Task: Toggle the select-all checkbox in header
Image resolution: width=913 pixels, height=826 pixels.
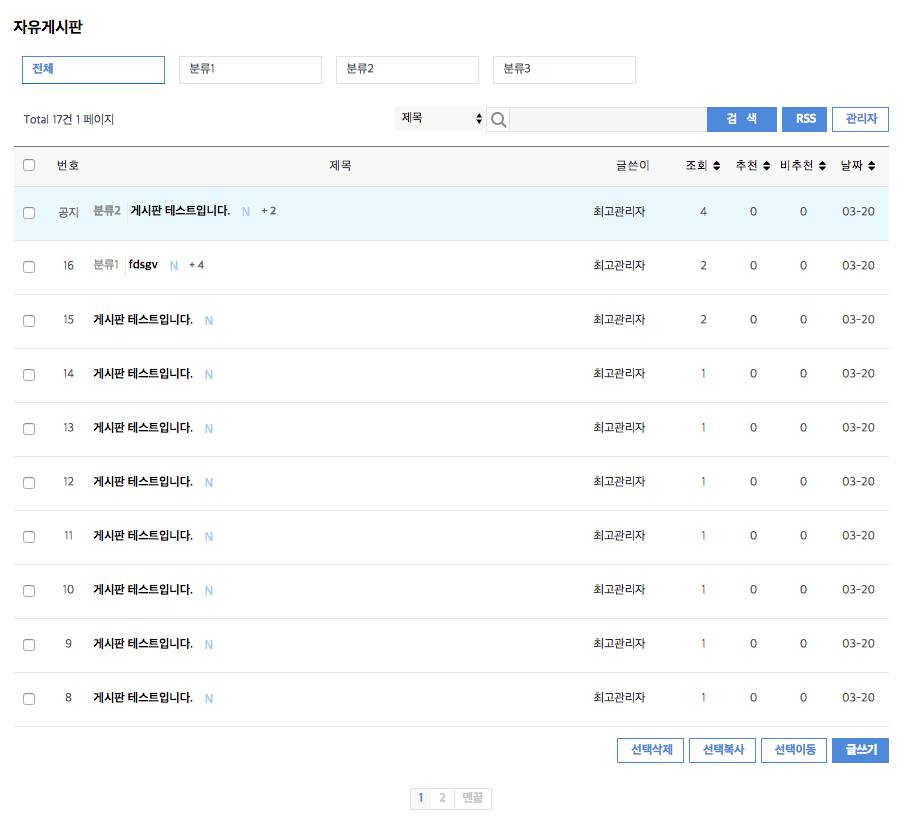Action: 29,166
